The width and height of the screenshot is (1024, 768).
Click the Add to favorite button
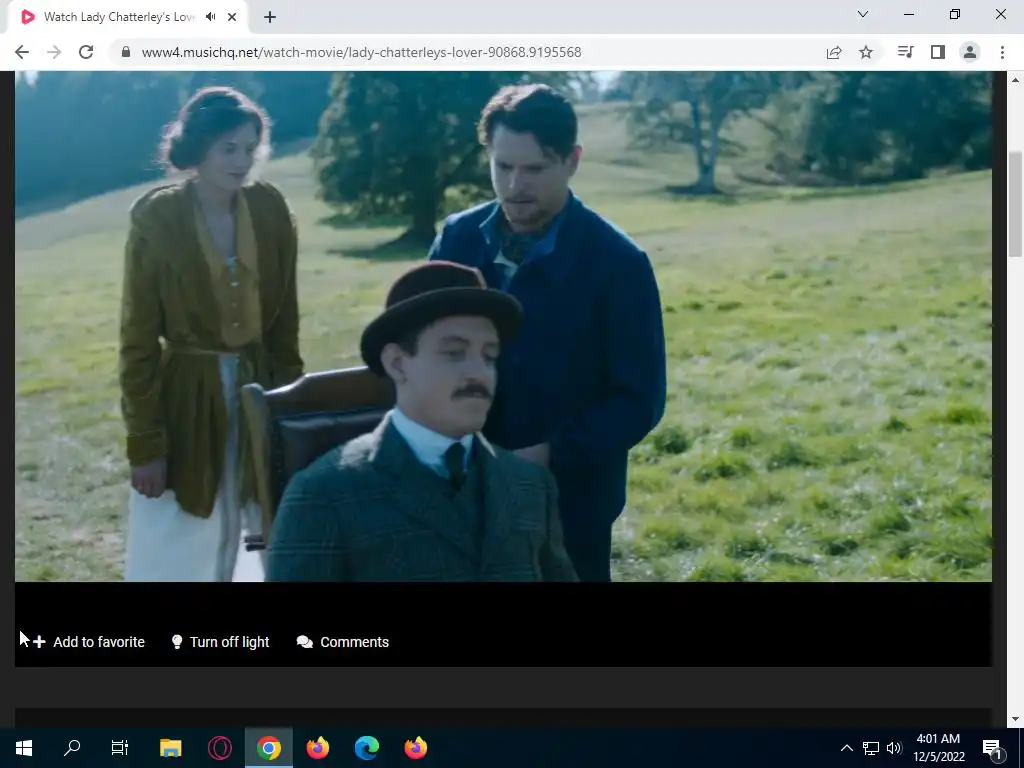pos(89,642)
